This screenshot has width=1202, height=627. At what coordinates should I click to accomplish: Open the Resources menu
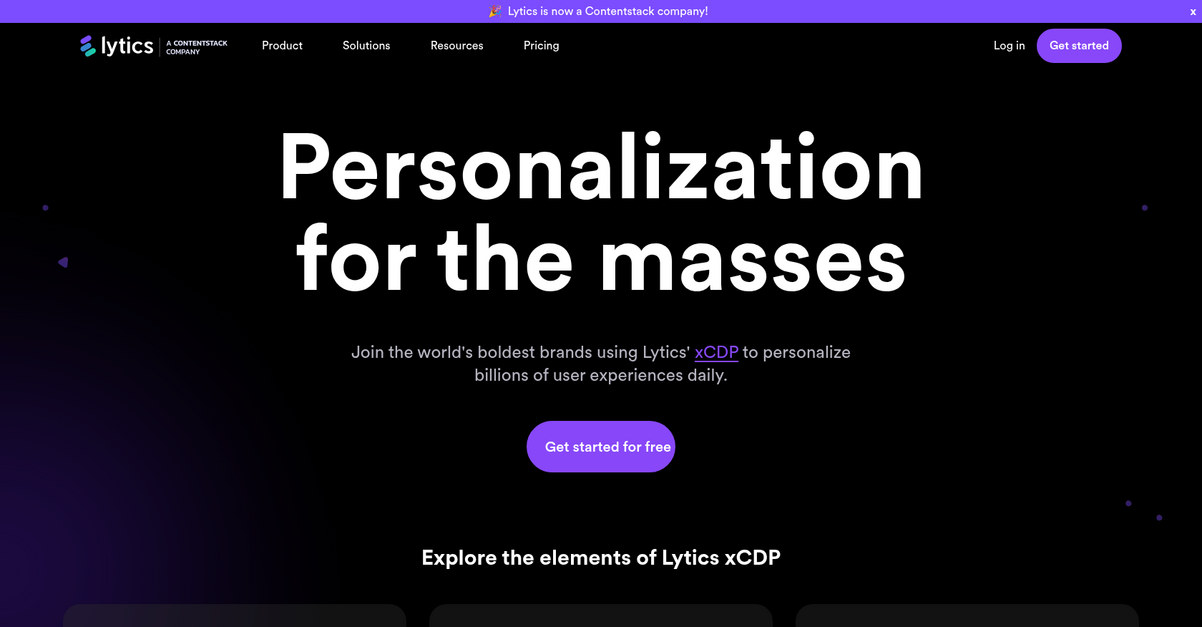pyautogui.click(x=457, y=46)
